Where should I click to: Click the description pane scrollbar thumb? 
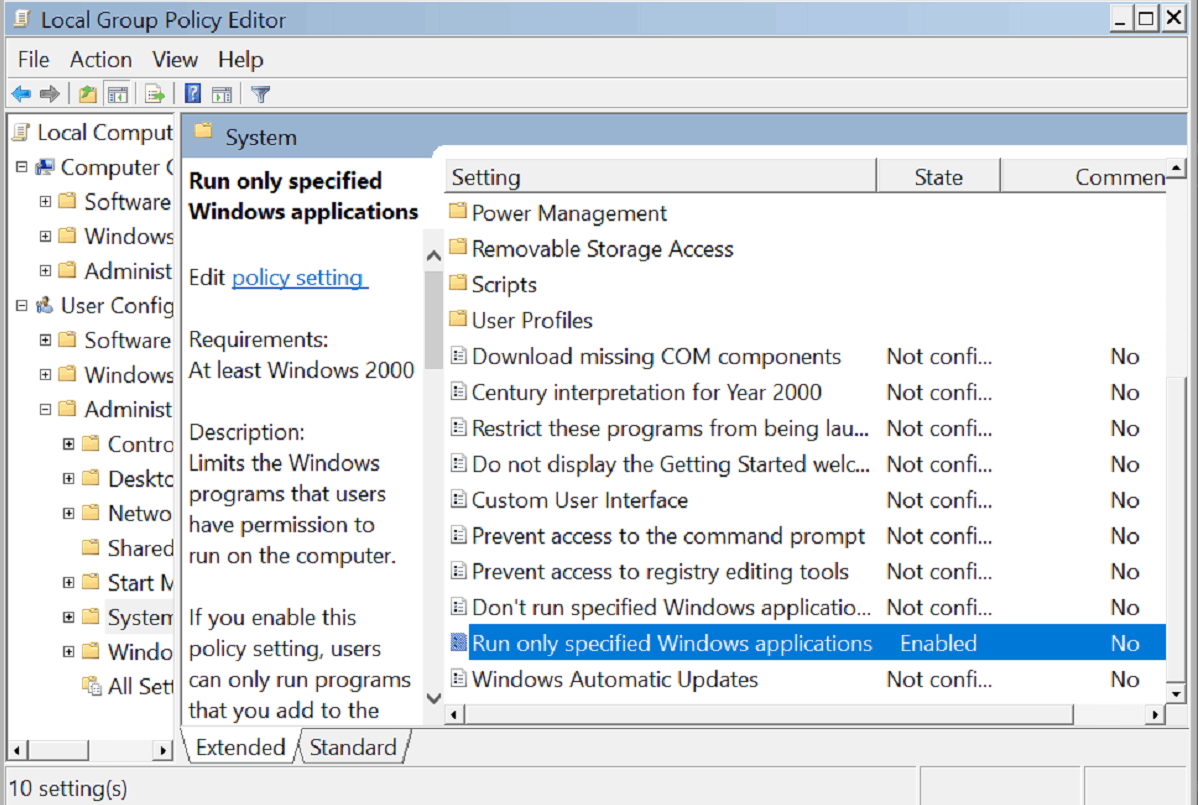tap(433, 320)
